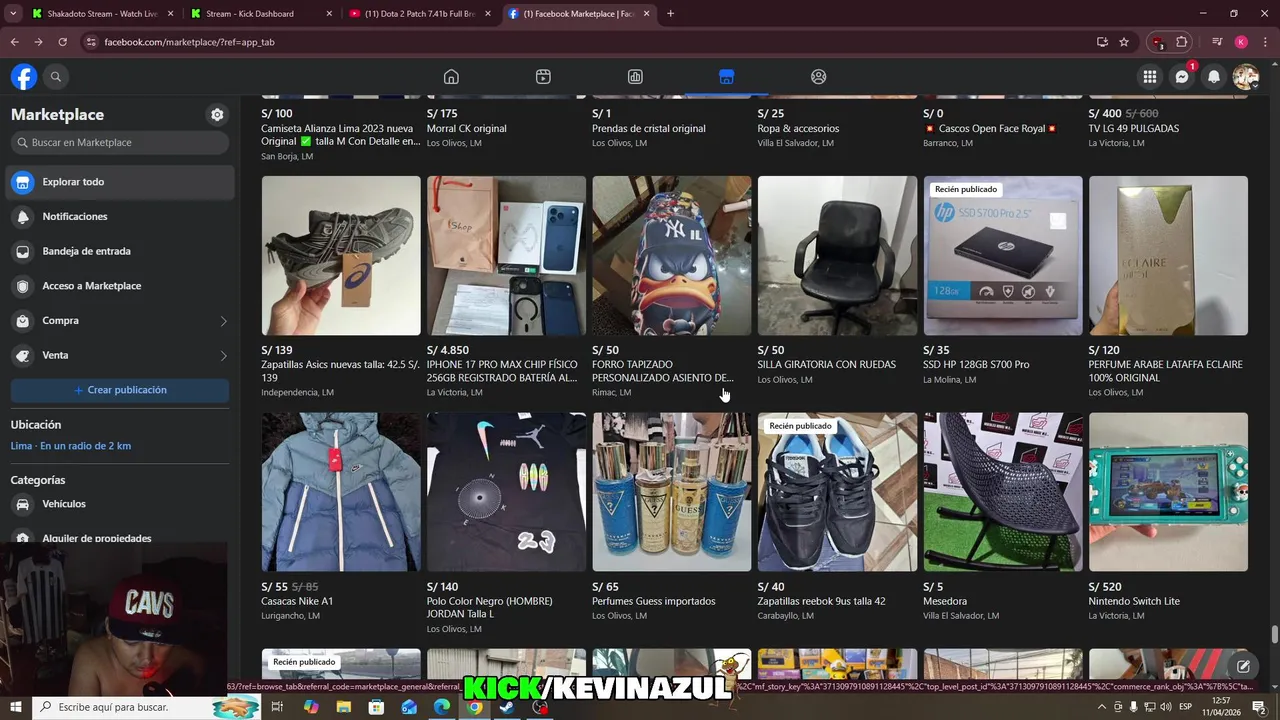This screenshot has height=720, width=1280.
Task: Open Notificaciones in Marketplace sidebar
Action: pos(122,217)
